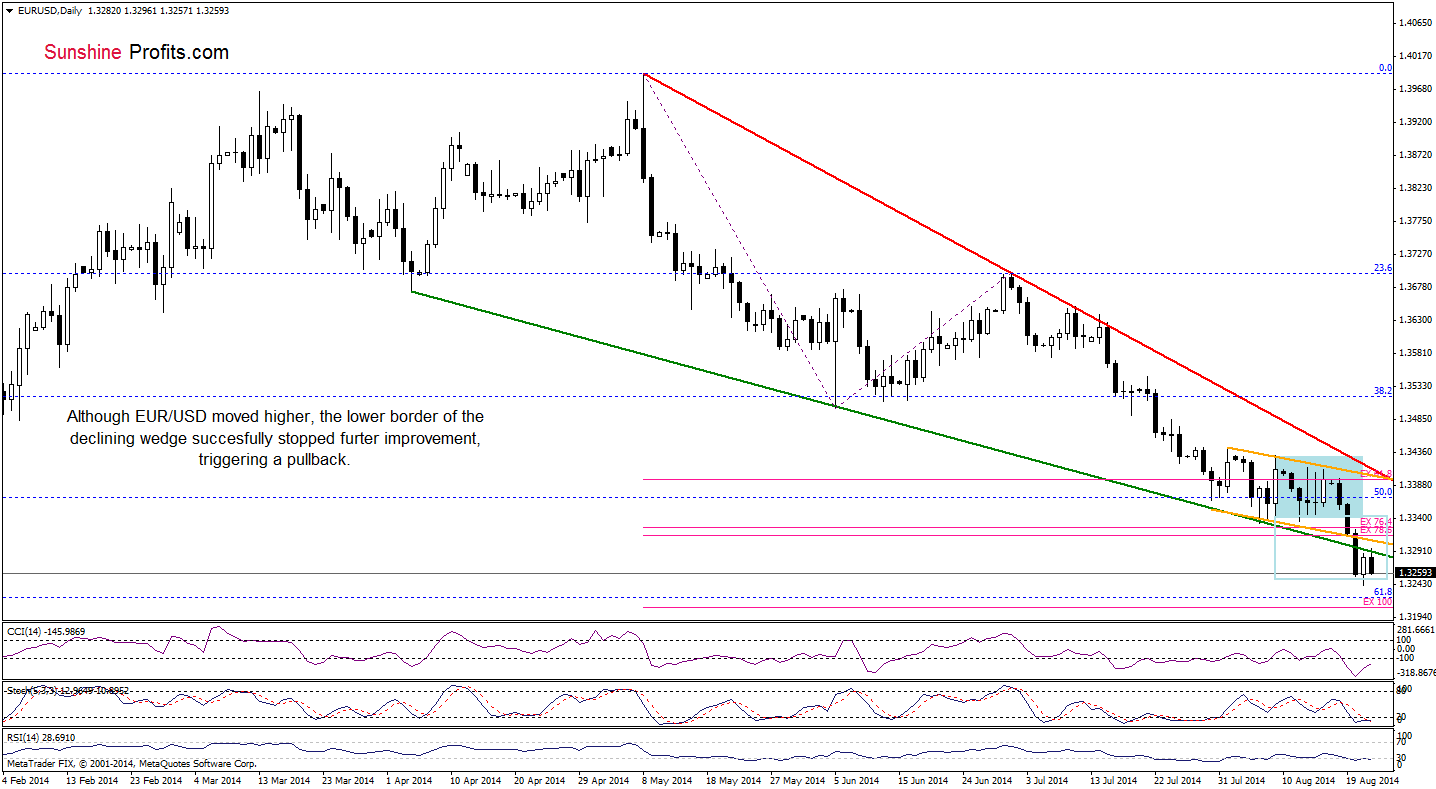Click the 20 Apr 2014 date label
1436x789 pixels.
click(541, 779)
